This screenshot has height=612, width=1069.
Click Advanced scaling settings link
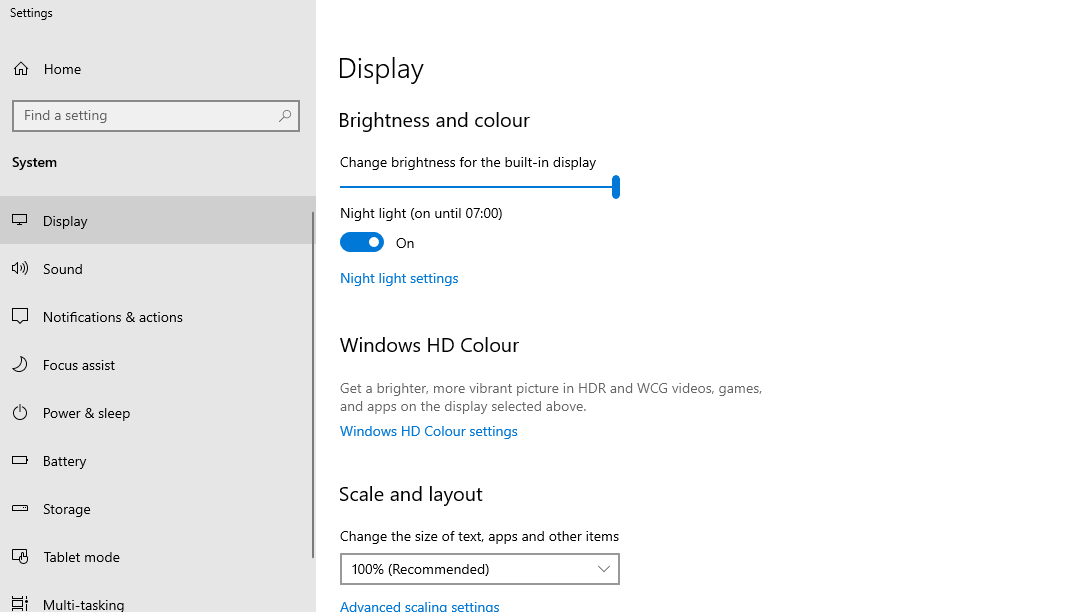420,606
